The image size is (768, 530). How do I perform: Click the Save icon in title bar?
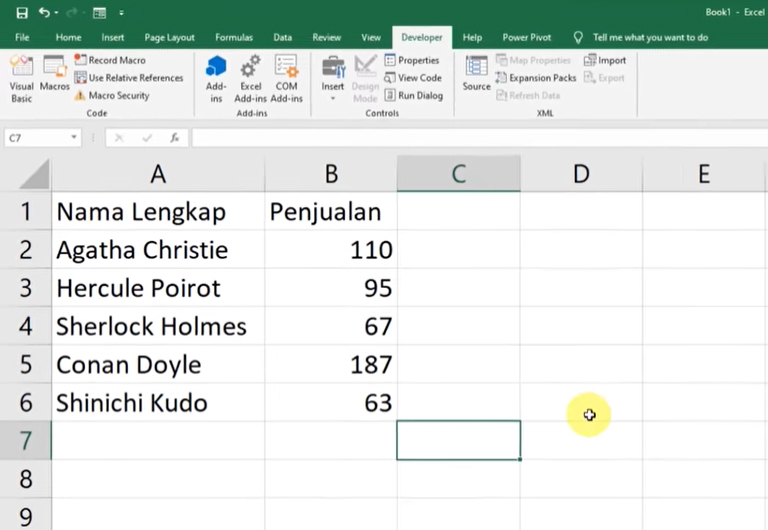pos(22,13)
